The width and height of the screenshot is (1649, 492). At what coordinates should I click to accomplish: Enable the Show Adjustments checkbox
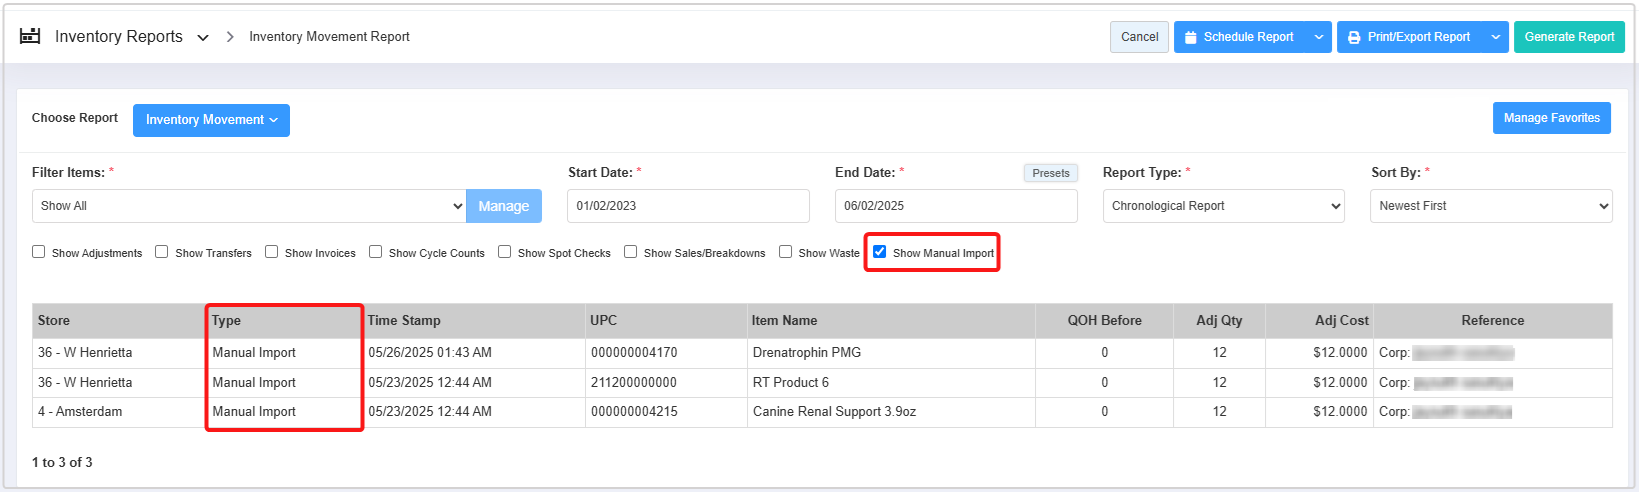(39, 252)
